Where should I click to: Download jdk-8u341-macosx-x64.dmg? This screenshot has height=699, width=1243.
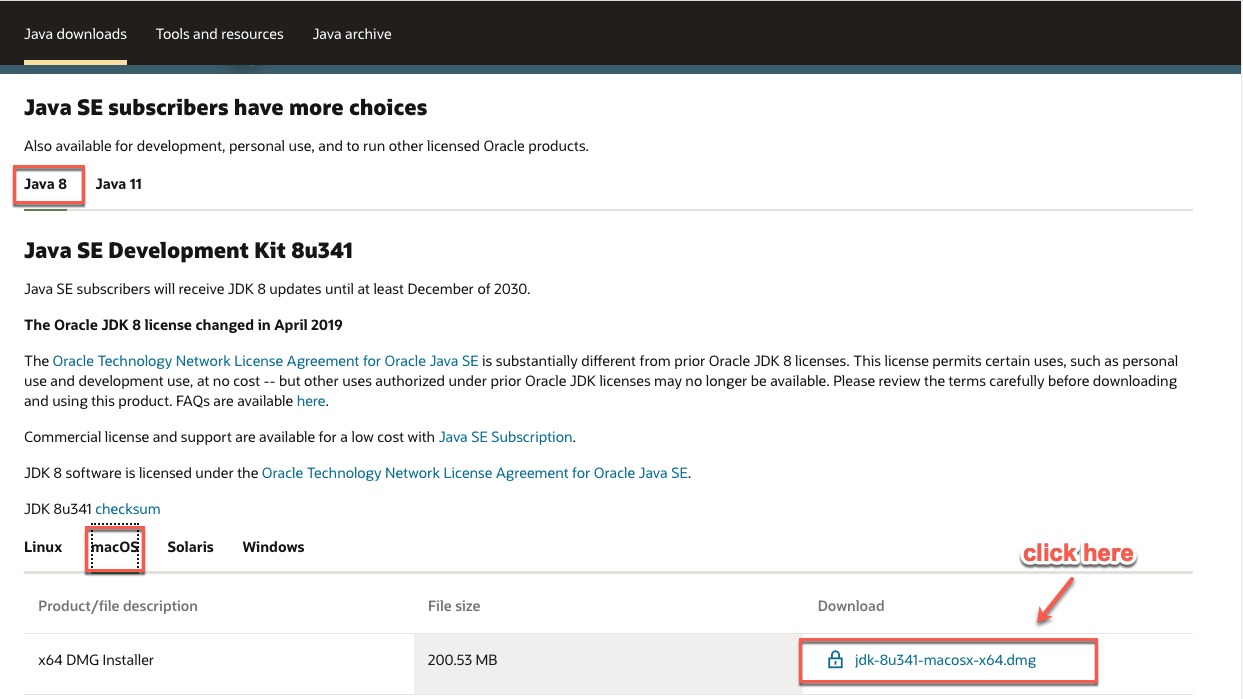(x=945, y=660)
